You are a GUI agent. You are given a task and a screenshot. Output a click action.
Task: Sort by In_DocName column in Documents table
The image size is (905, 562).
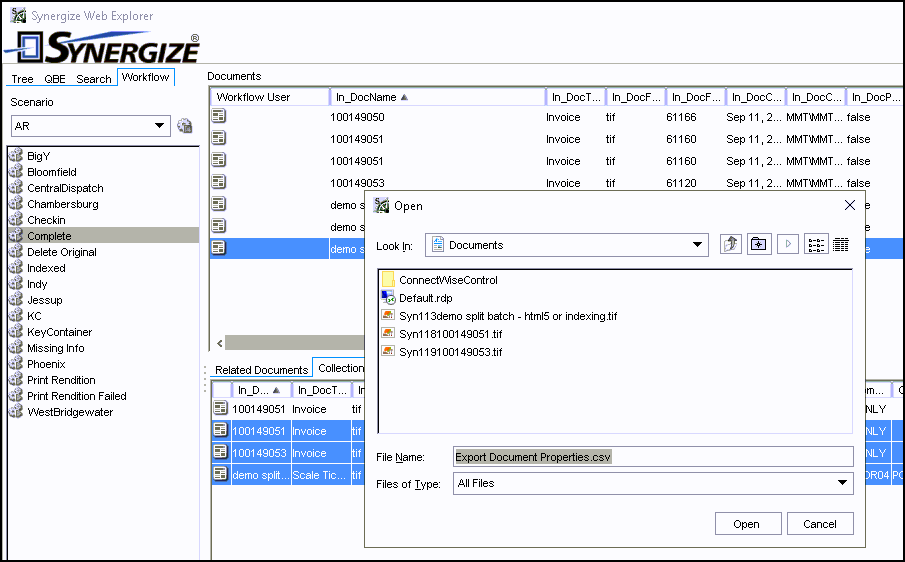437,97
